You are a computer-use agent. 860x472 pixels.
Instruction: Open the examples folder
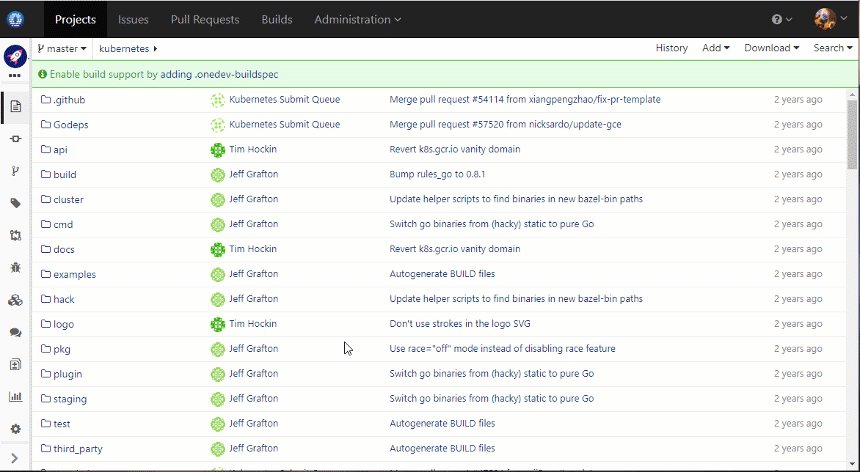[75, 275]
